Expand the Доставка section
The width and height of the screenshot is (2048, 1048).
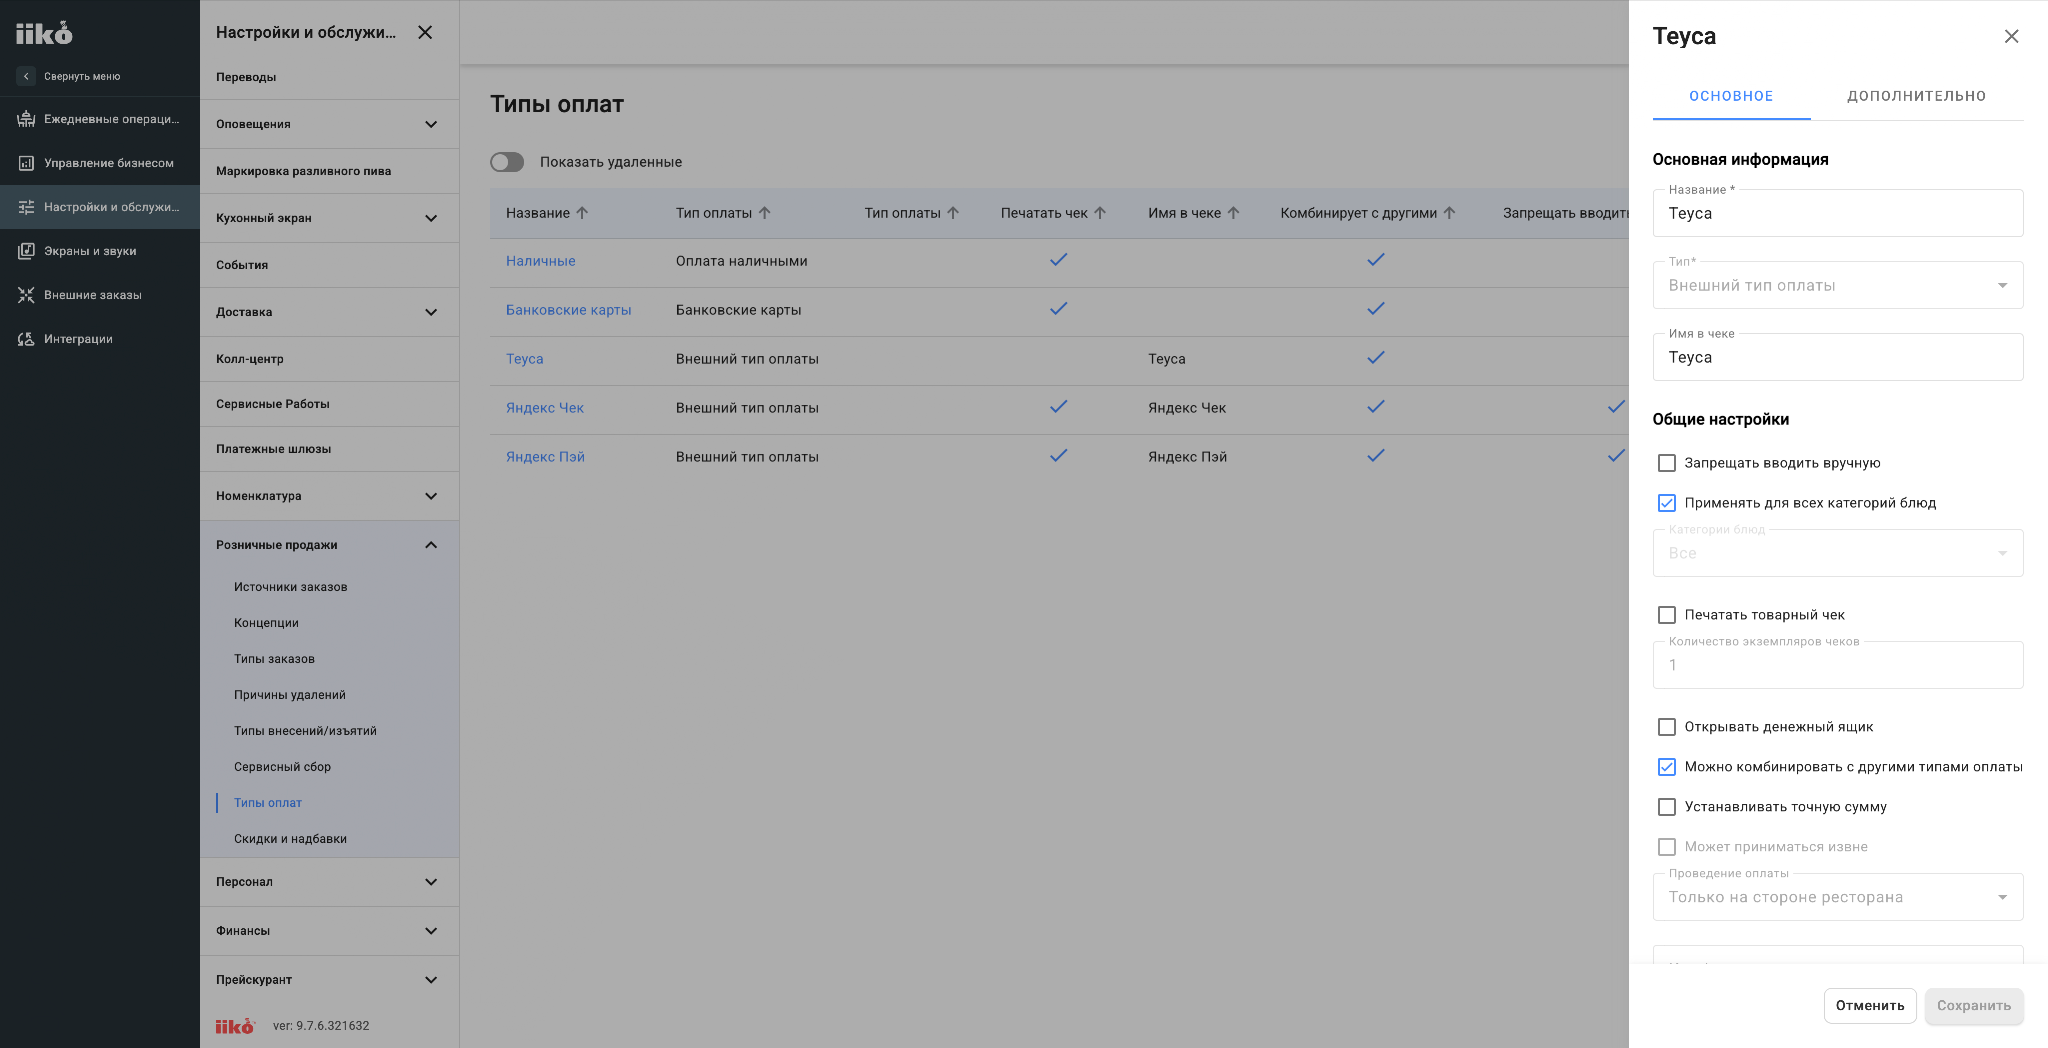(x=431, y=312)
